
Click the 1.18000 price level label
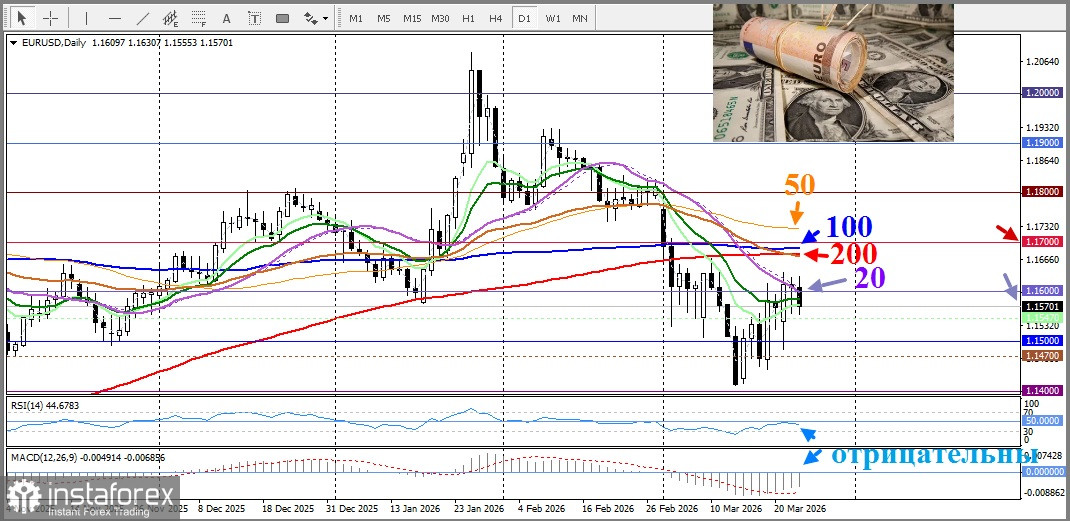tap(1043, 192)
